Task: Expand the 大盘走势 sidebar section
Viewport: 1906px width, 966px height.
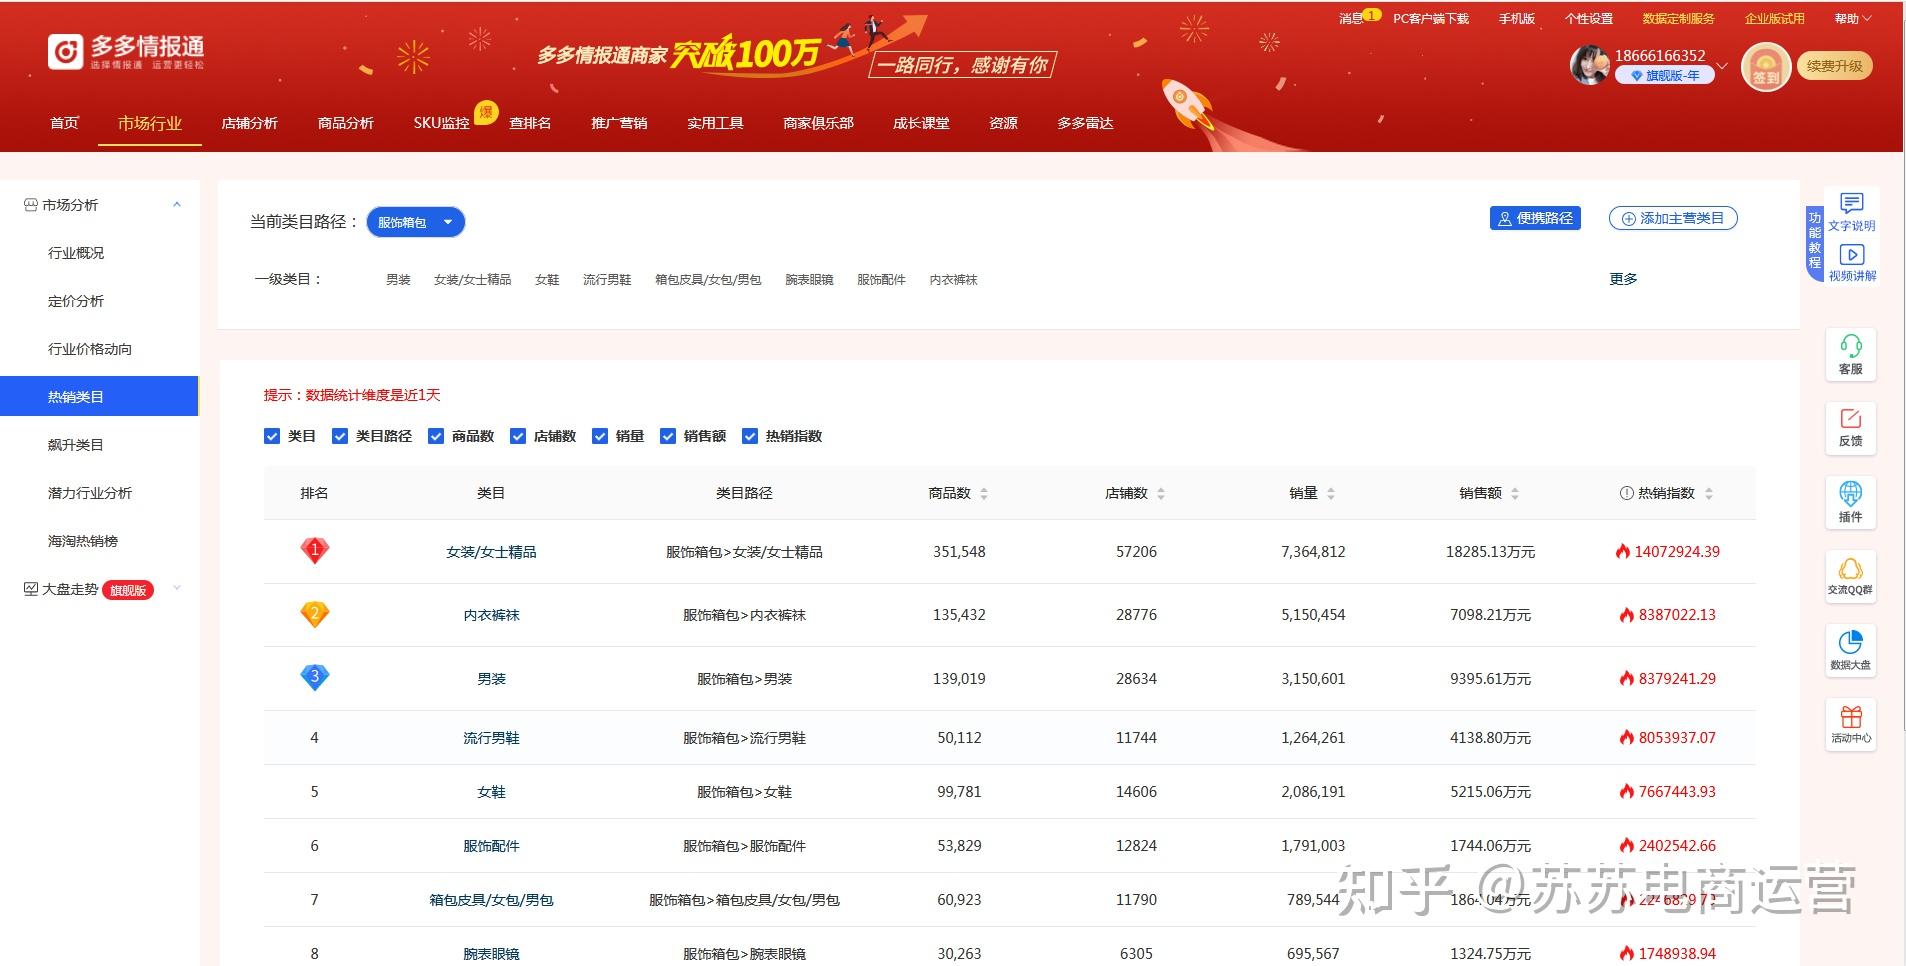Action: point(177,589)
